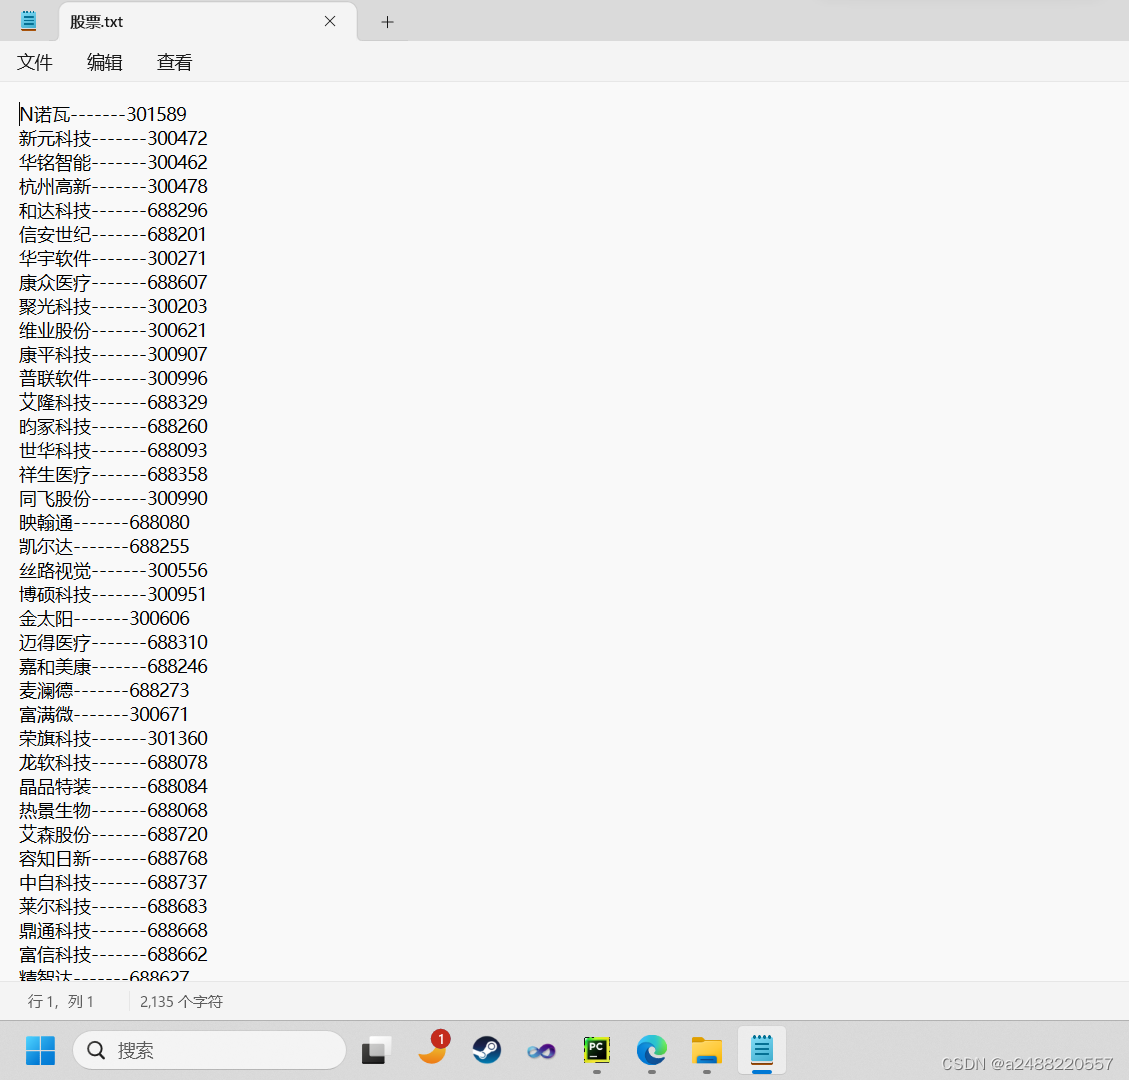This screenshot has width=1129, height=1080.
Task: Open the 查看 menu
Action: (174, 62)
